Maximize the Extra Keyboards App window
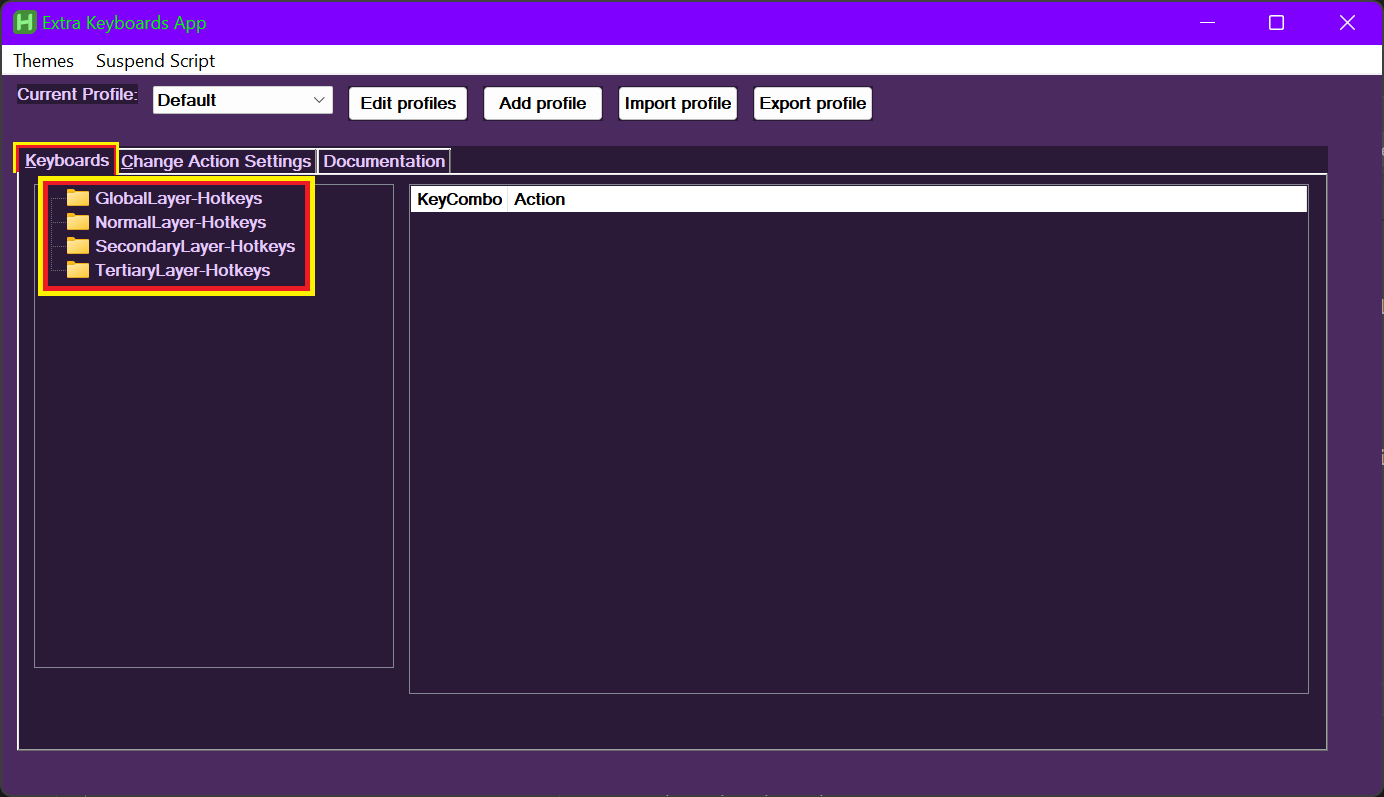This screenshot has width=1384, height=797. [1276, 23]
